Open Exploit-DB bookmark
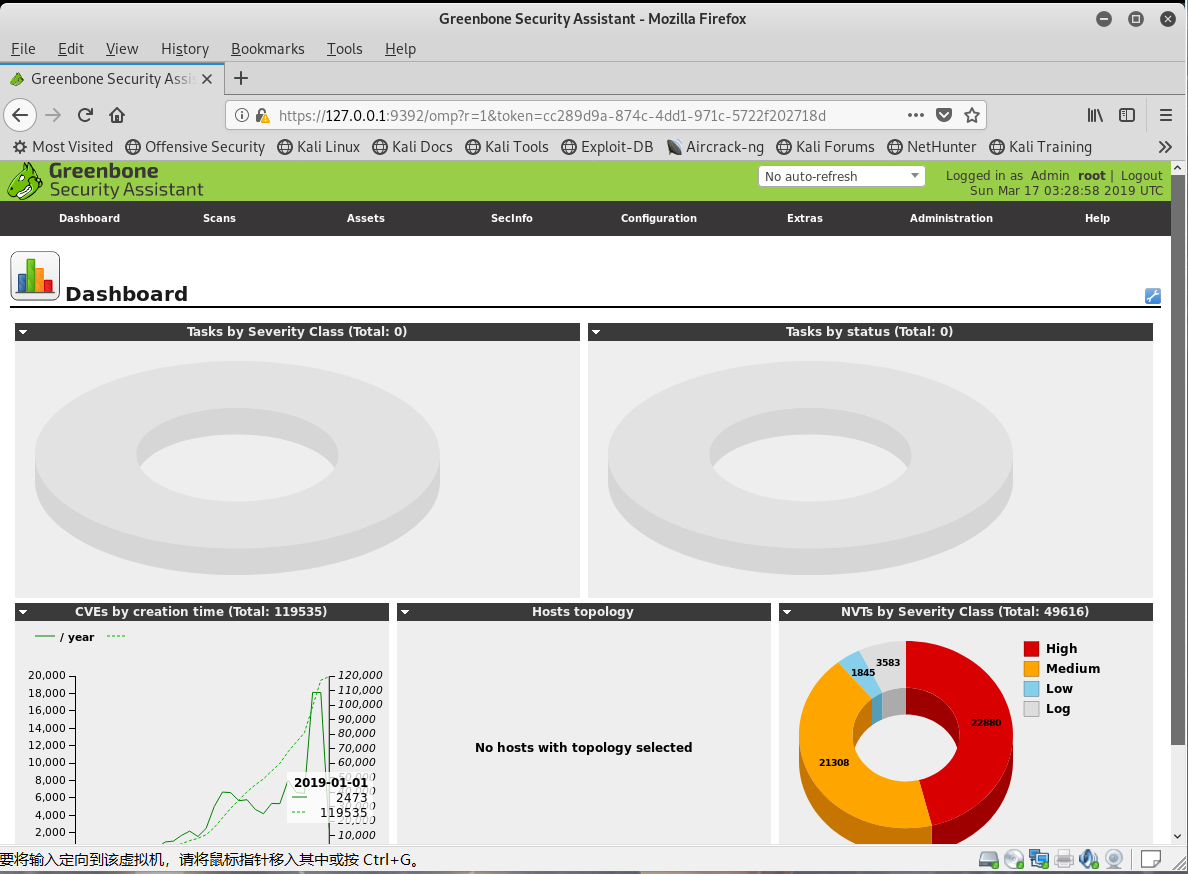Screen dimensions: 1188x874 click(607, 147)
